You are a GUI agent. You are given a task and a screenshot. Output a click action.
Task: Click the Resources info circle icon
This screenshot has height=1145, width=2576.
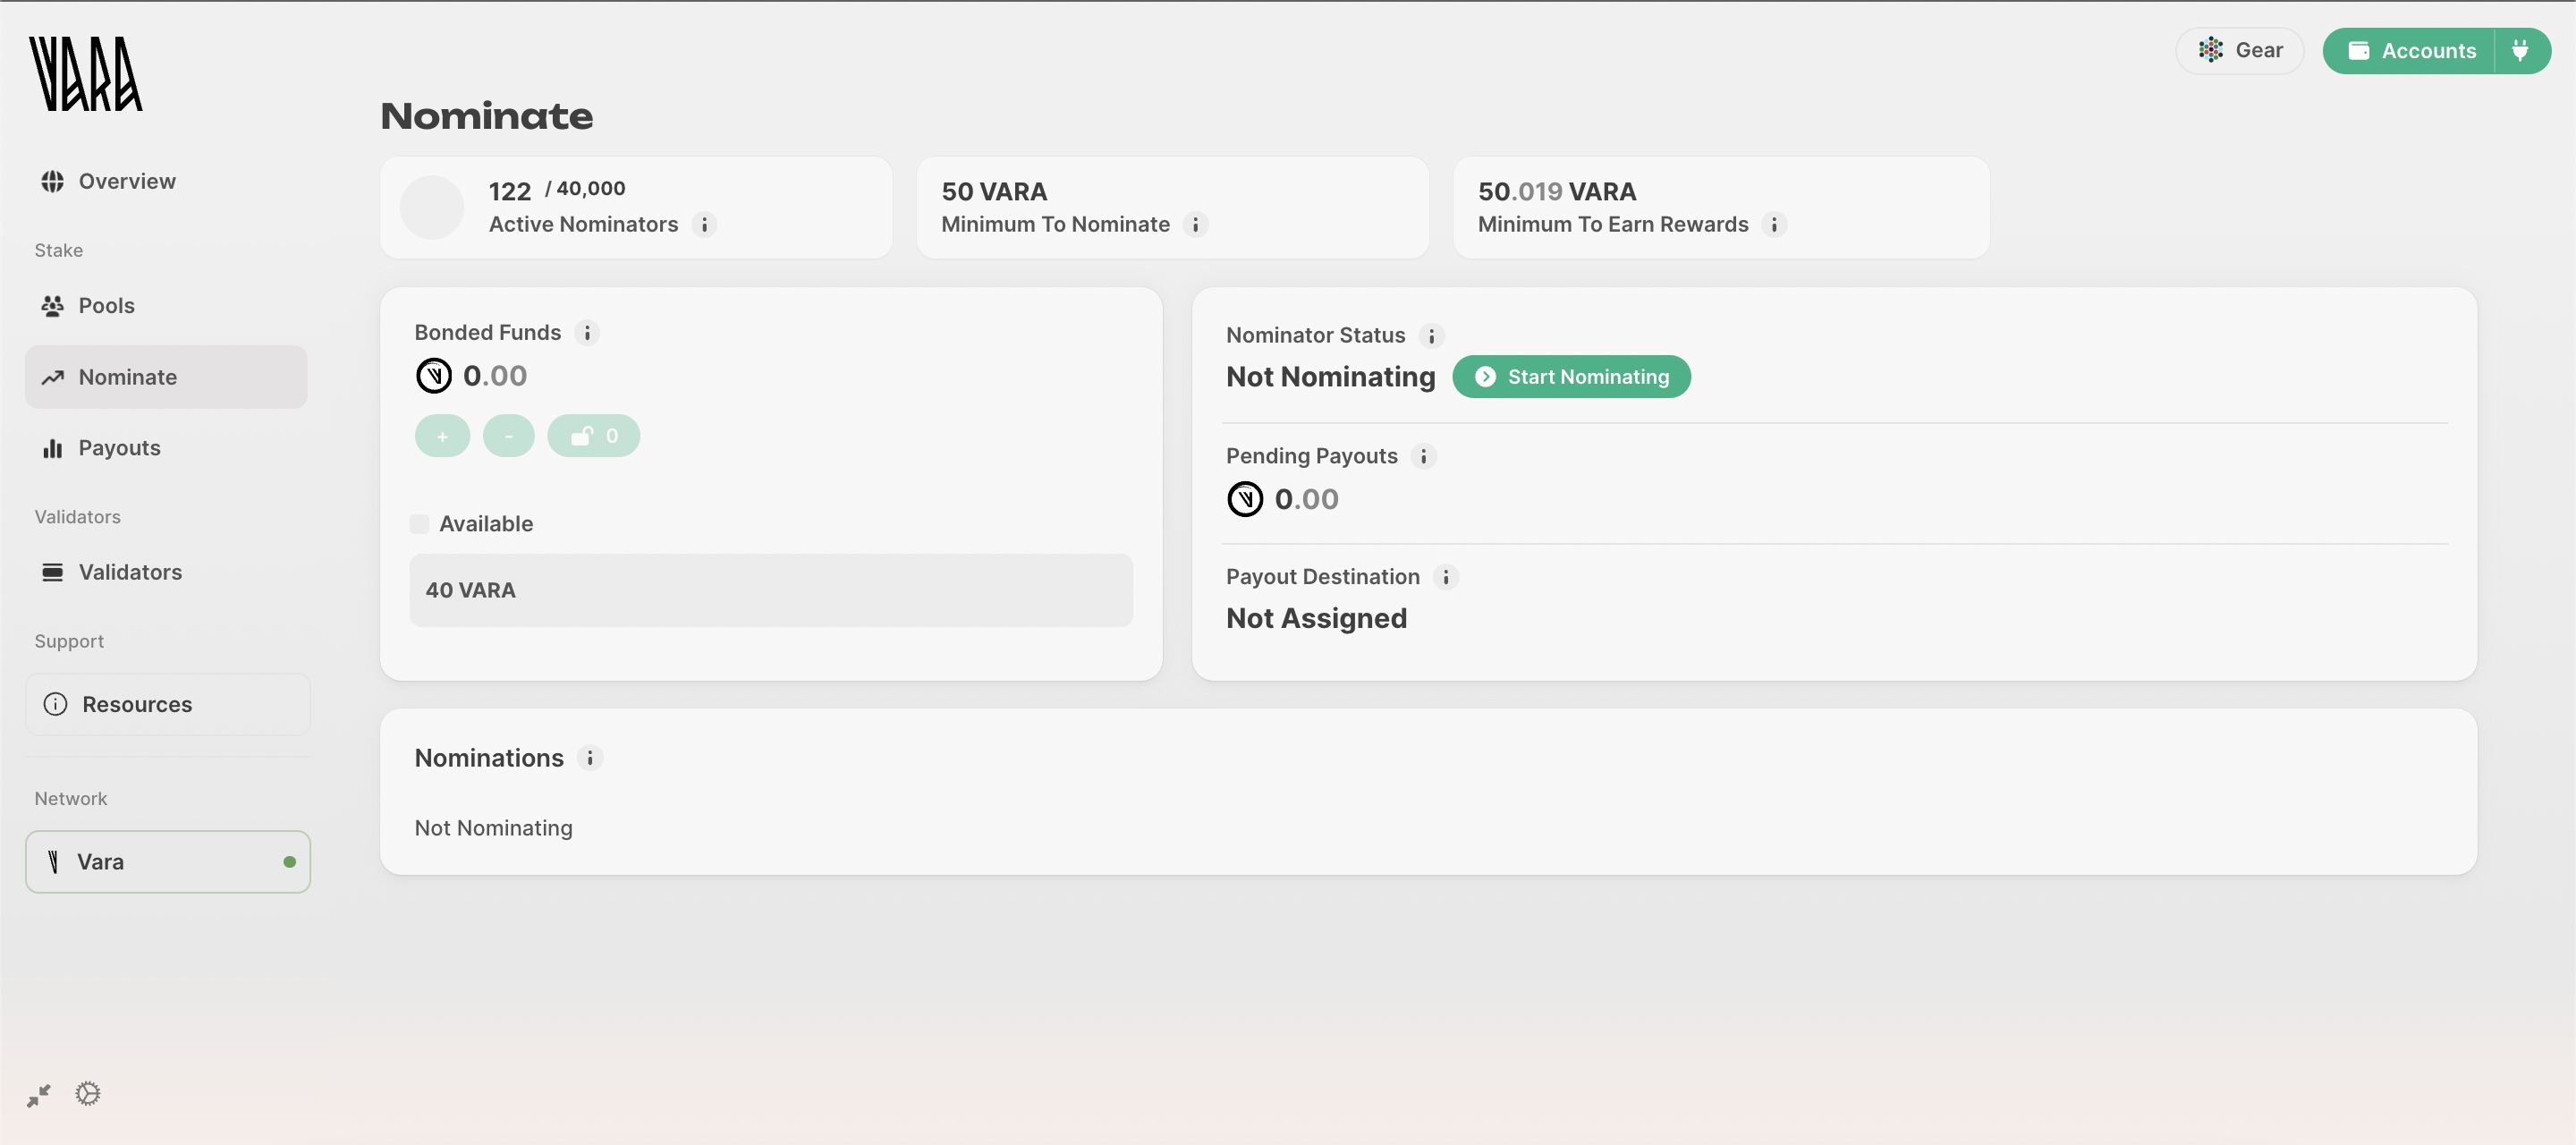[56, 704]
